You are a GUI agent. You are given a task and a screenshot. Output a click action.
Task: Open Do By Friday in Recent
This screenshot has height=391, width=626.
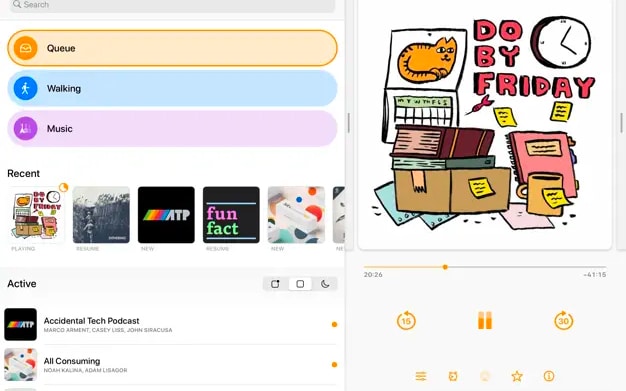pyautogui.click(x=36, y=215)
